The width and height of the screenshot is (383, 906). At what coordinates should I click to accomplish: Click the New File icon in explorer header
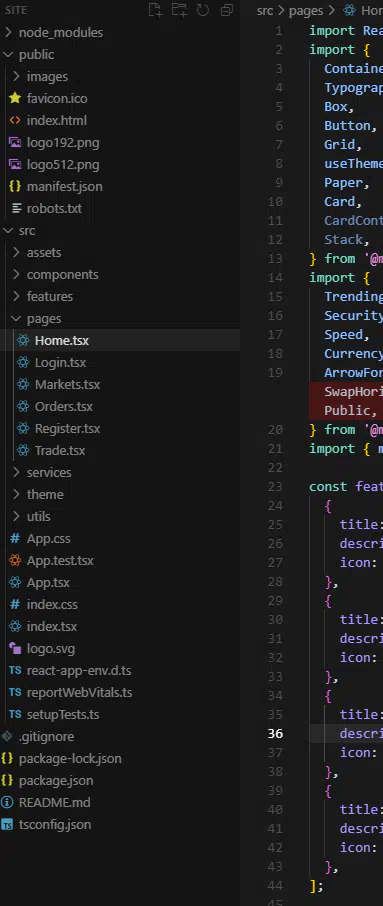(155, 10)
